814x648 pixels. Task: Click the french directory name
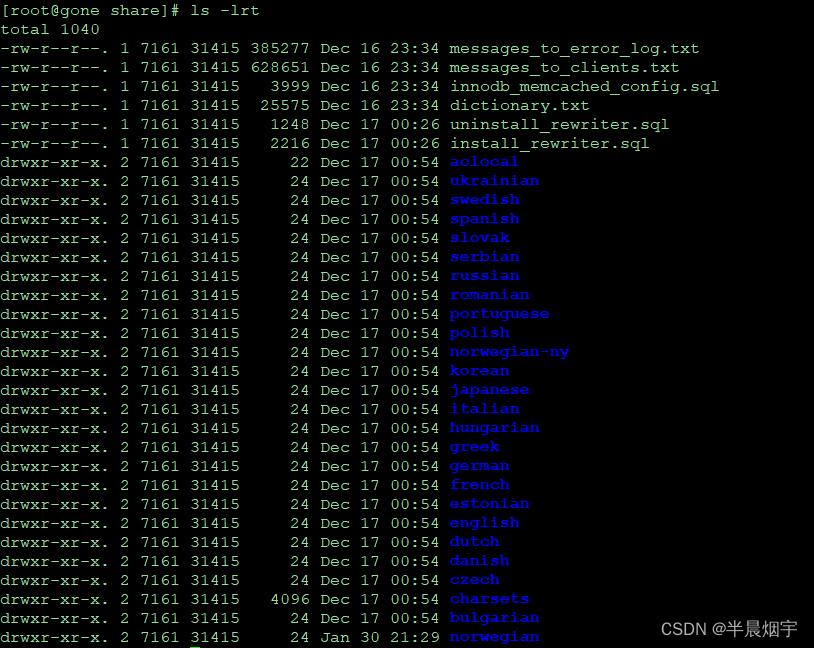[480, 485]
